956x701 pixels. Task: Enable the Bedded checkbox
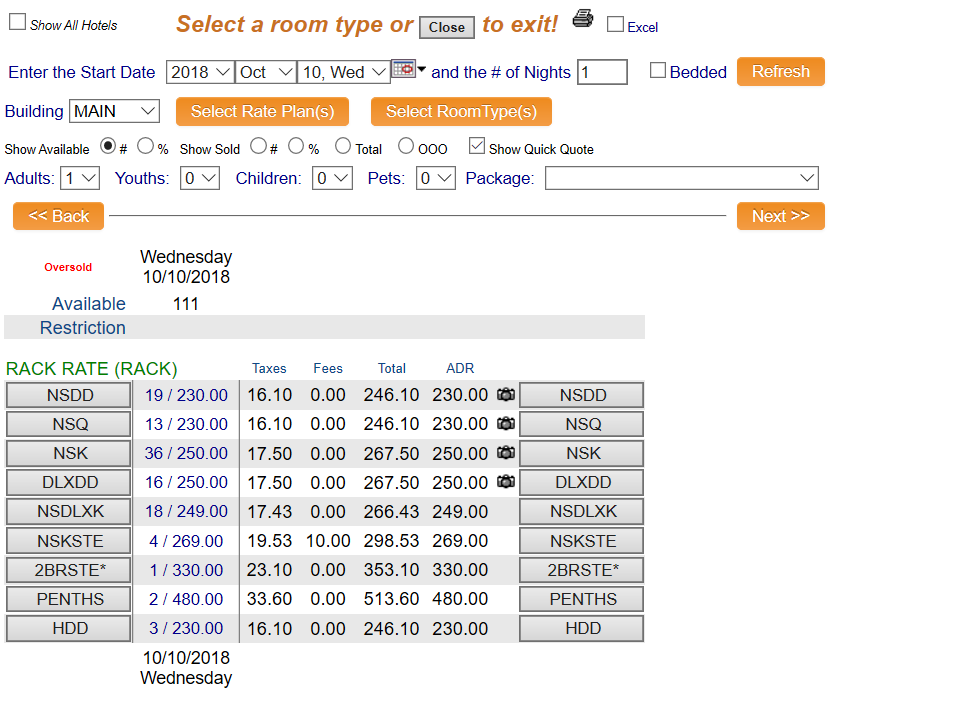point(658,71)
